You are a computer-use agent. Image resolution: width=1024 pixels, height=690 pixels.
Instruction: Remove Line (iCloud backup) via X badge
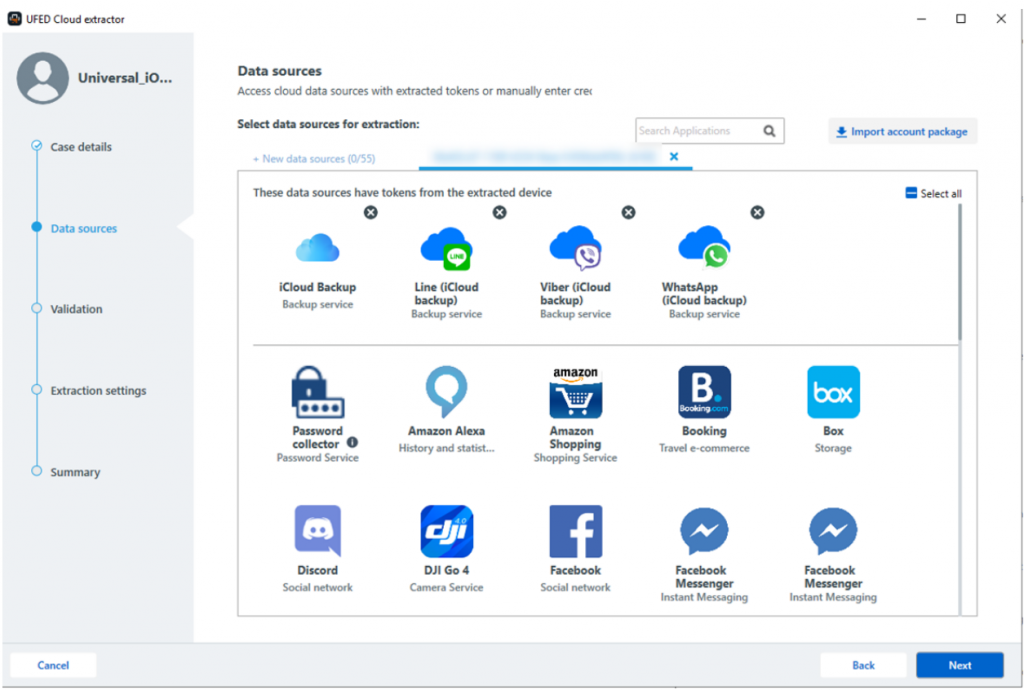coord(500,212)
